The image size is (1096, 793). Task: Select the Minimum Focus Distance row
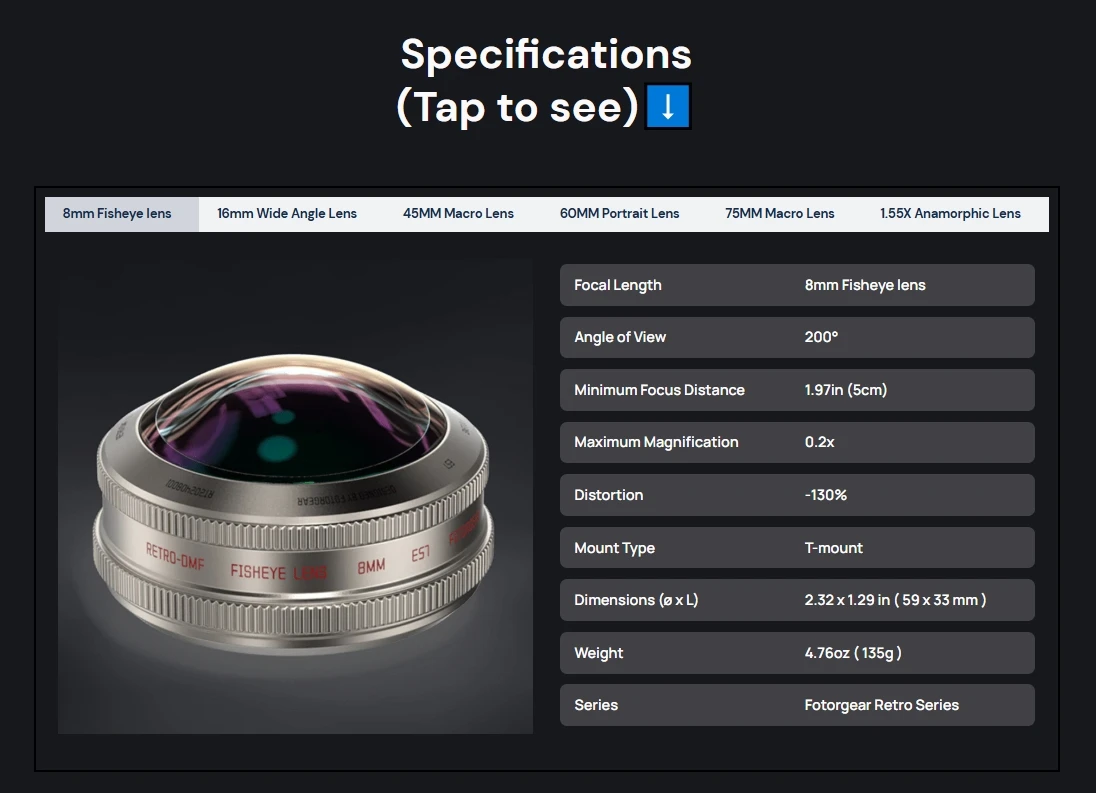click(797, 390)
